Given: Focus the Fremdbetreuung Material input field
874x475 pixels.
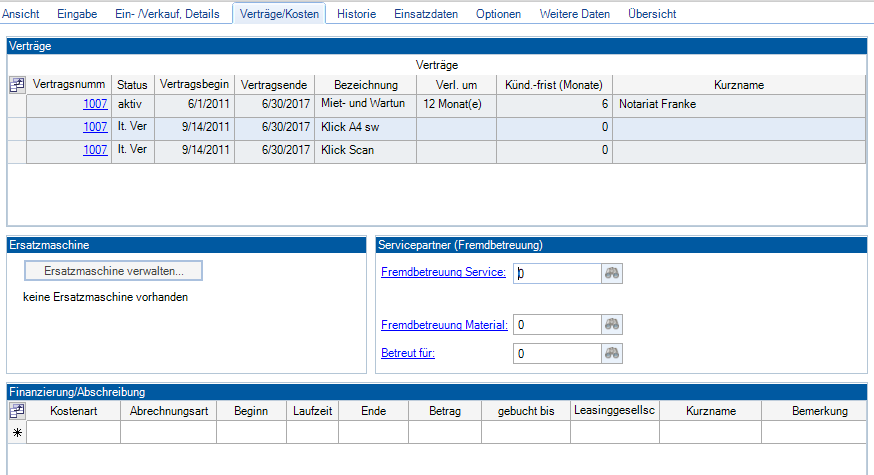Looking at the screenshot, I should pyautogui.click(x=556, y=324).
